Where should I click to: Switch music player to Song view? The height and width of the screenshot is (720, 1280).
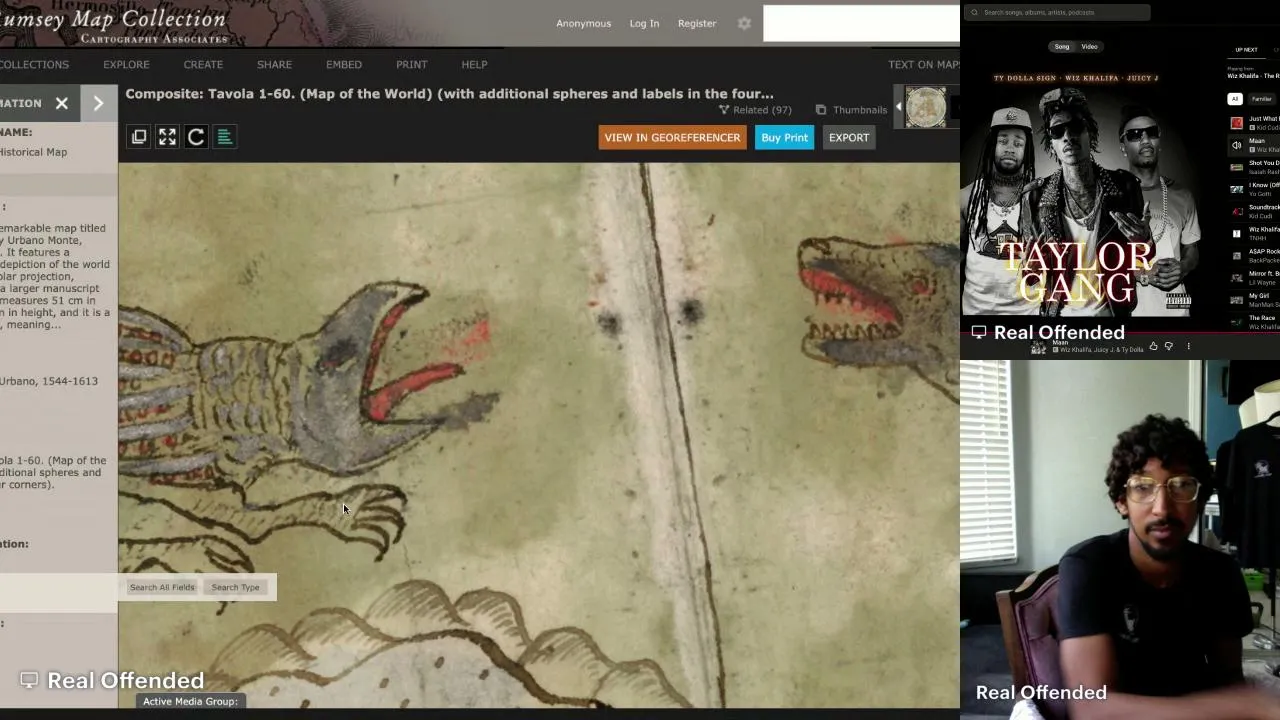click(x=1062, y=46)
